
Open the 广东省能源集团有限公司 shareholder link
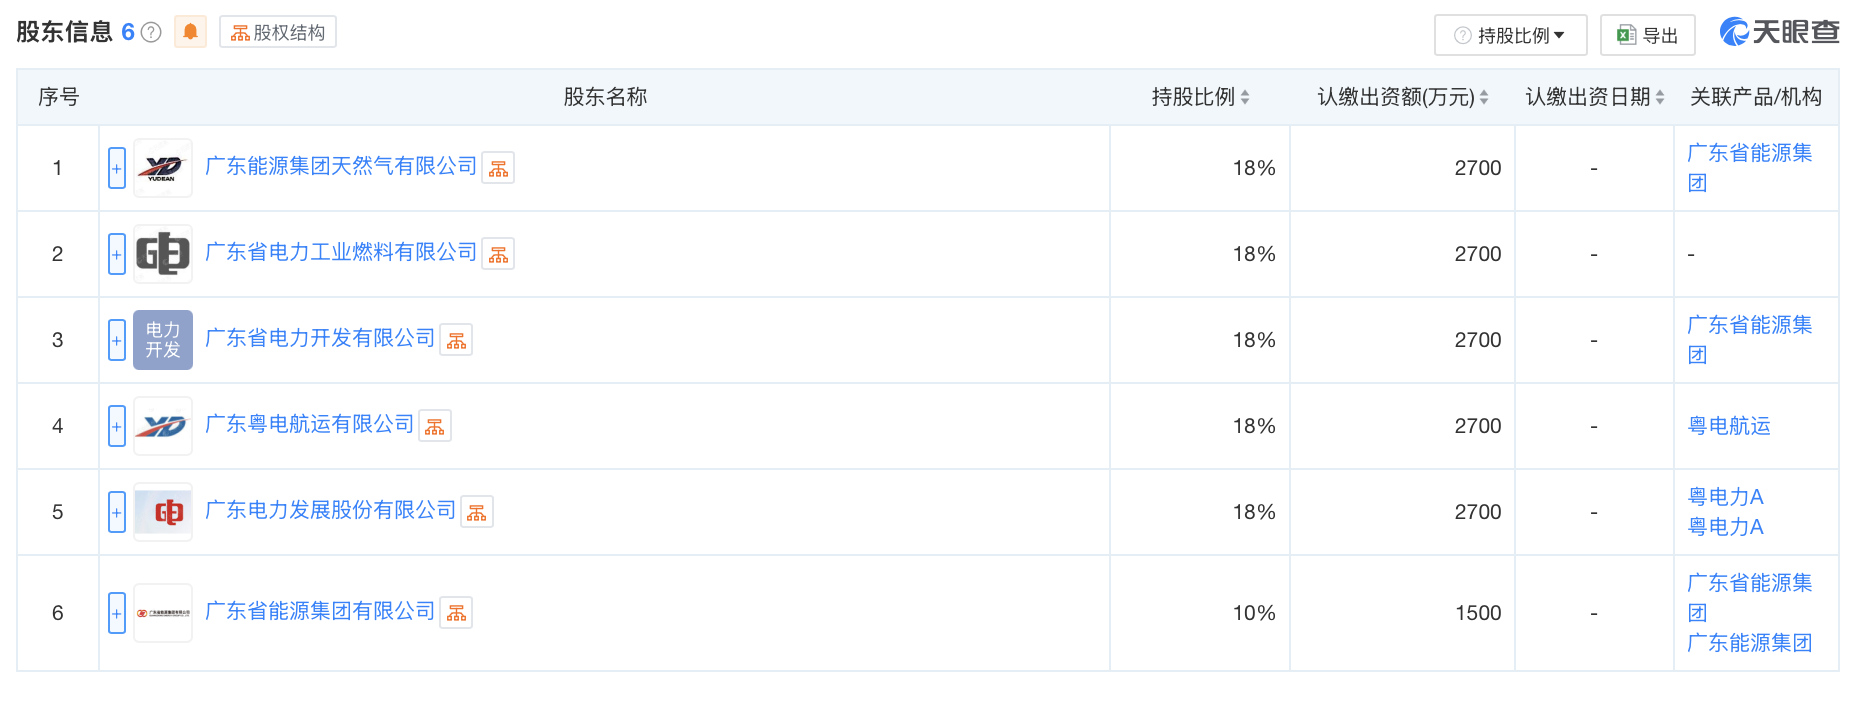coord(320,611)
